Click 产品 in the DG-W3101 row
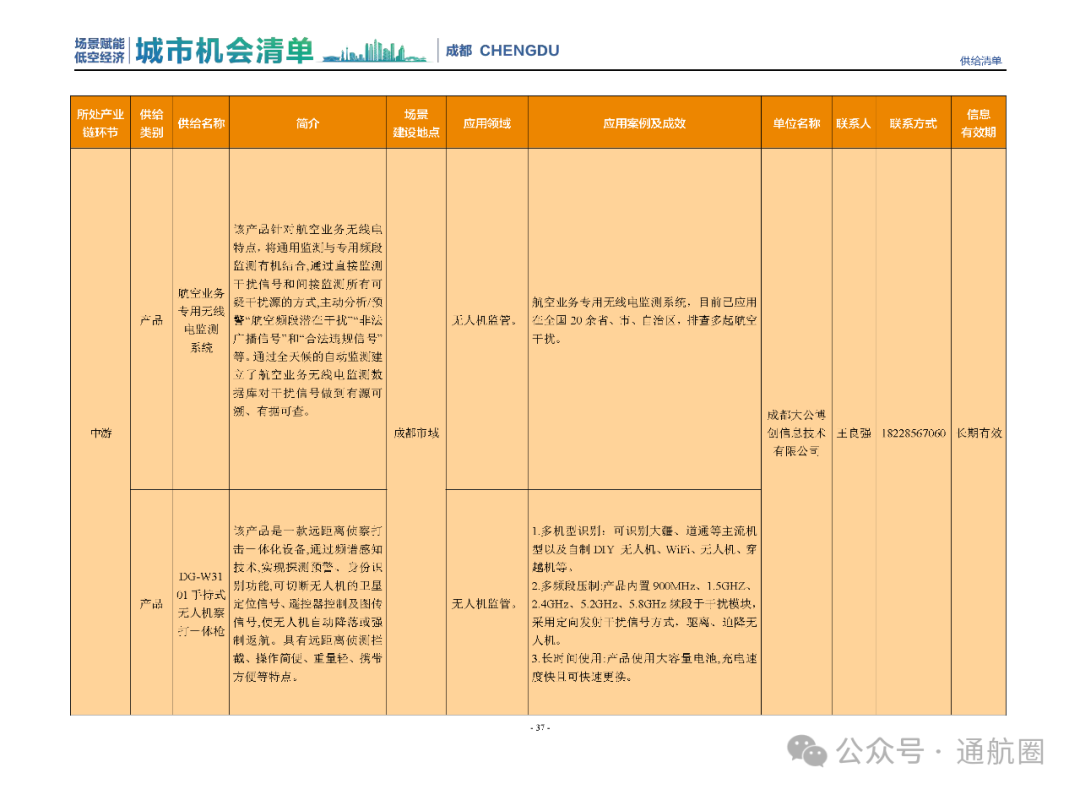 coord(152,603)
